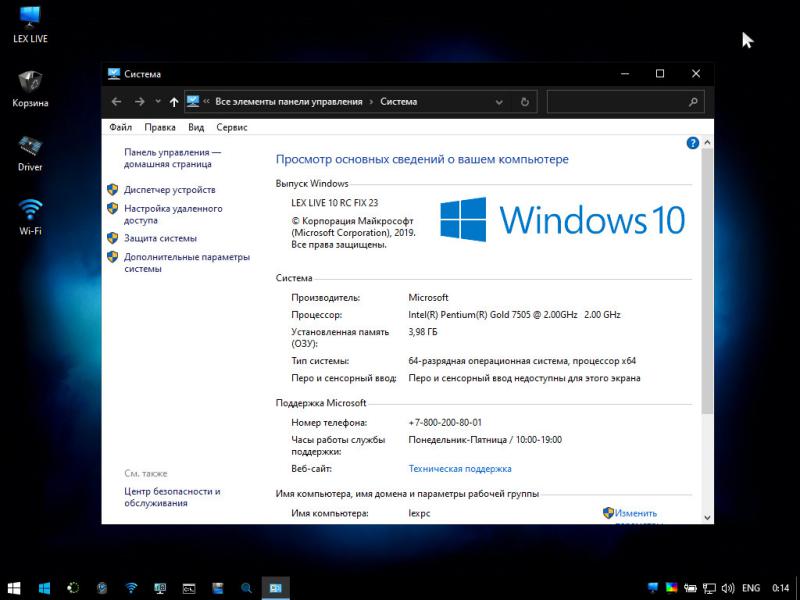
Task: Click the colorful tray icon
Action: (x=671, y=588)
